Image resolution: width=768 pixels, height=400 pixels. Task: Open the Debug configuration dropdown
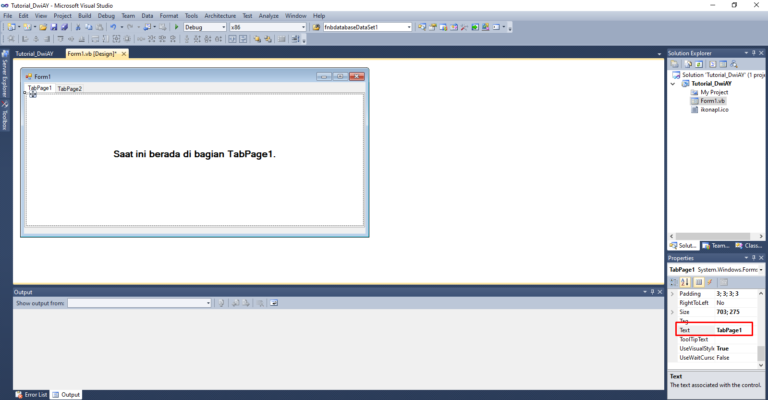pyautogui.click(x=224, y=27)
